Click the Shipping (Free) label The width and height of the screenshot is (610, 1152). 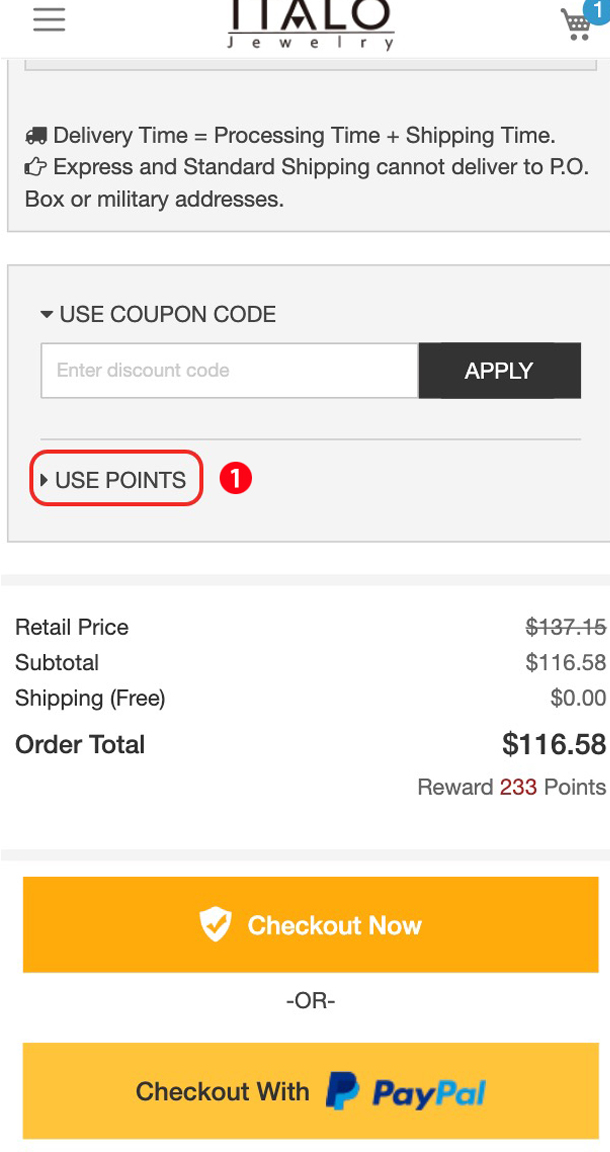[90, 698]
